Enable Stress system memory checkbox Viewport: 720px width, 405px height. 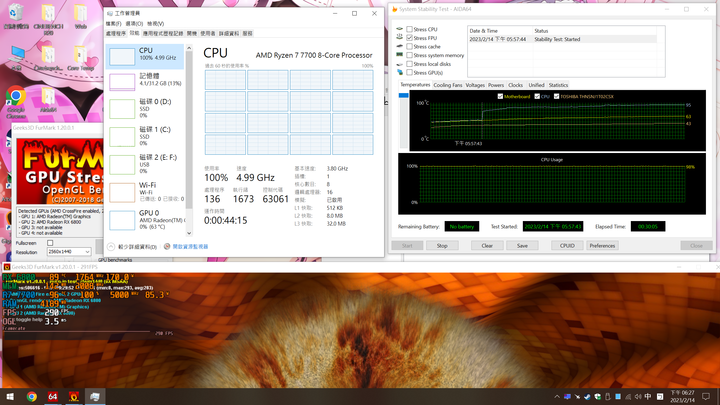pos(410,56)
